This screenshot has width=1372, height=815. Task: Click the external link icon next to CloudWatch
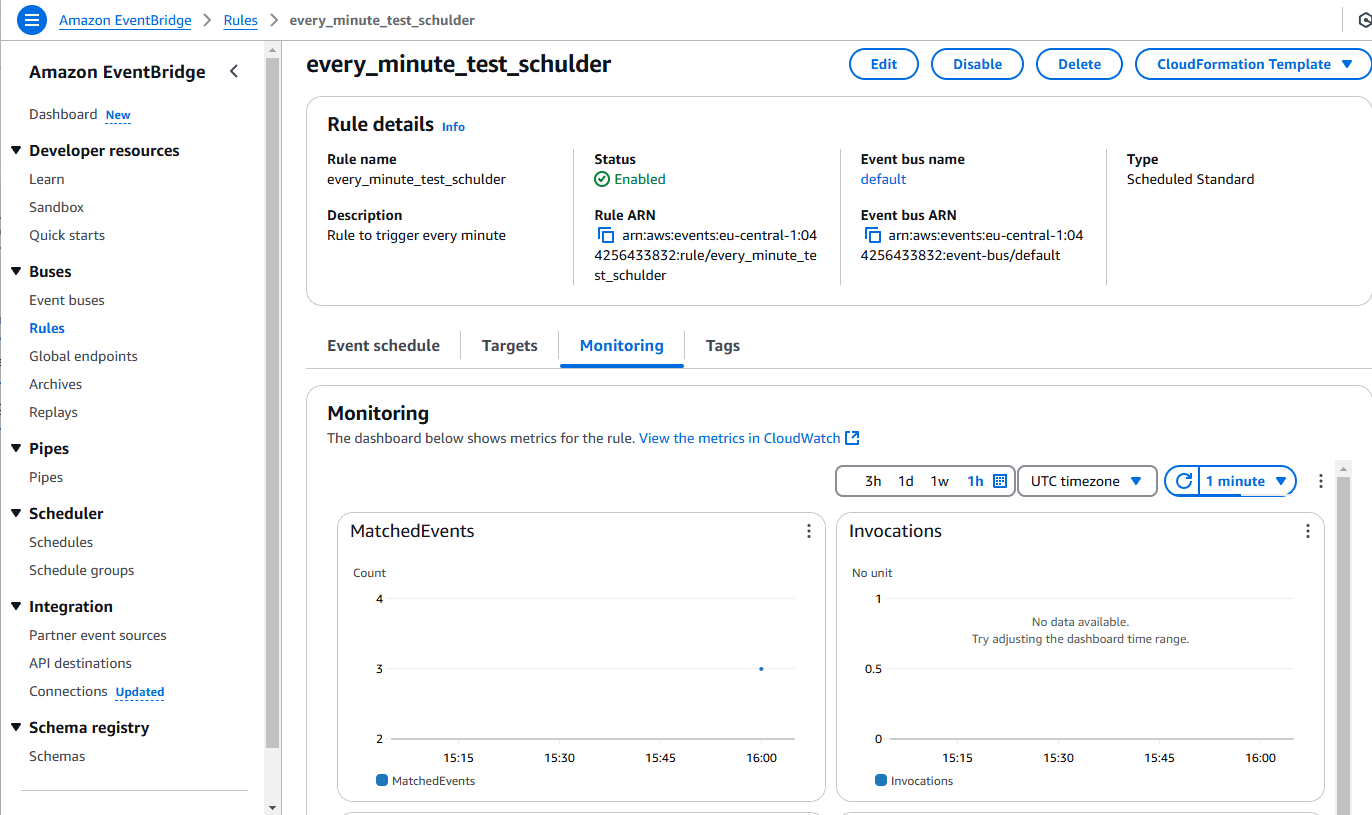pos(852,438)
